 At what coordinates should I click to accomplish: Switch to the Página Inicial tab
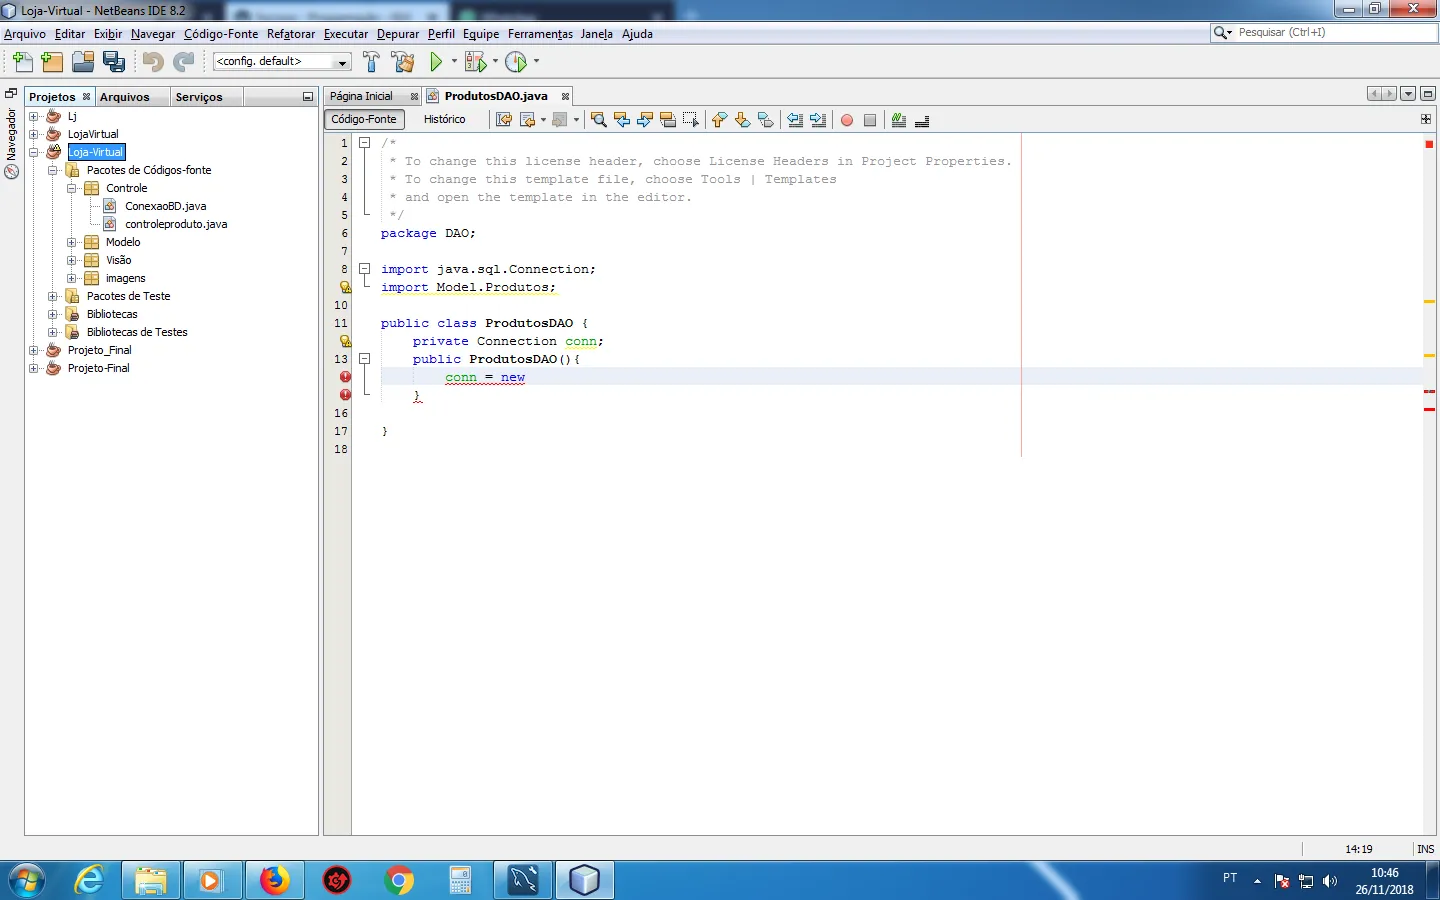(x=362, y=96)
